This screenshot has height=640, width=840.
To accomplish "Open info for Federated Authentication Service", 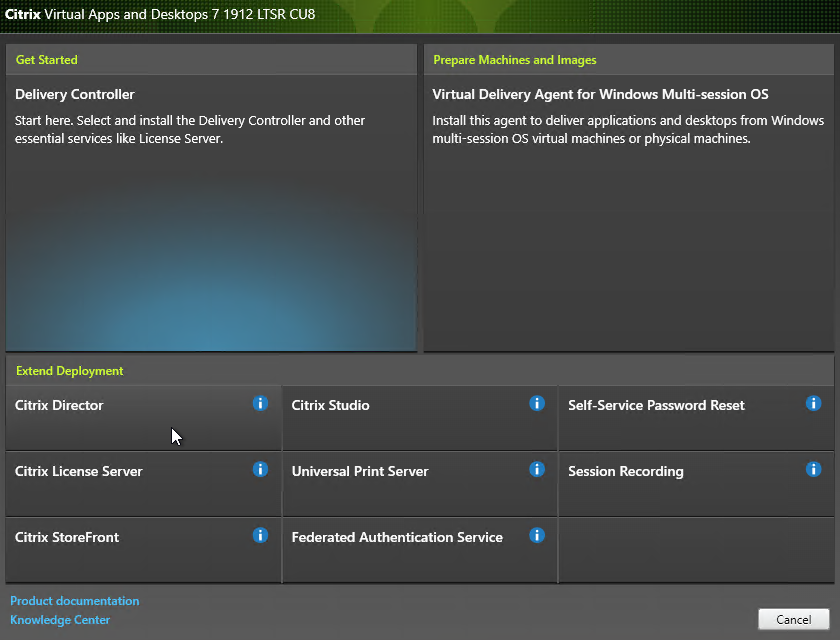I will coord(537,535).
